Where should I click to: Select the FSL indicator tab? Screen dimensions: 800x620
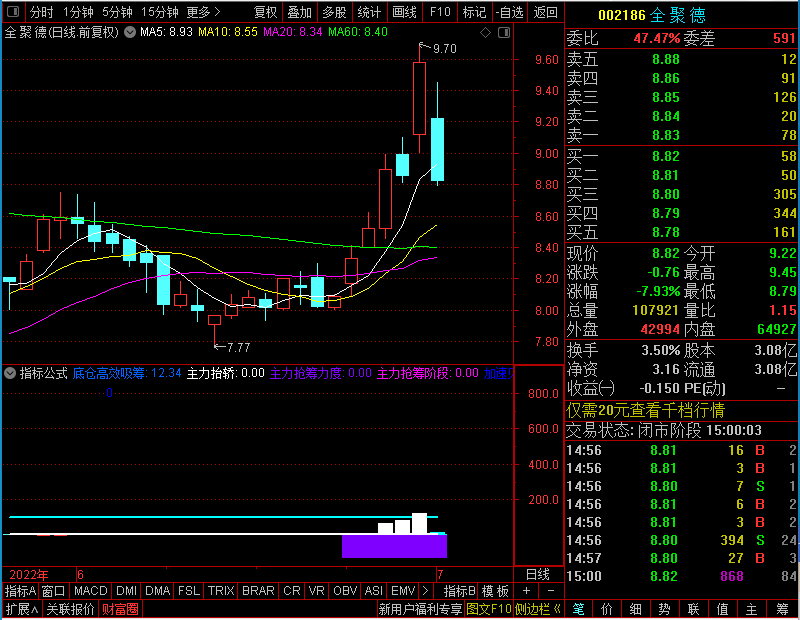click(x=189, y=591)
